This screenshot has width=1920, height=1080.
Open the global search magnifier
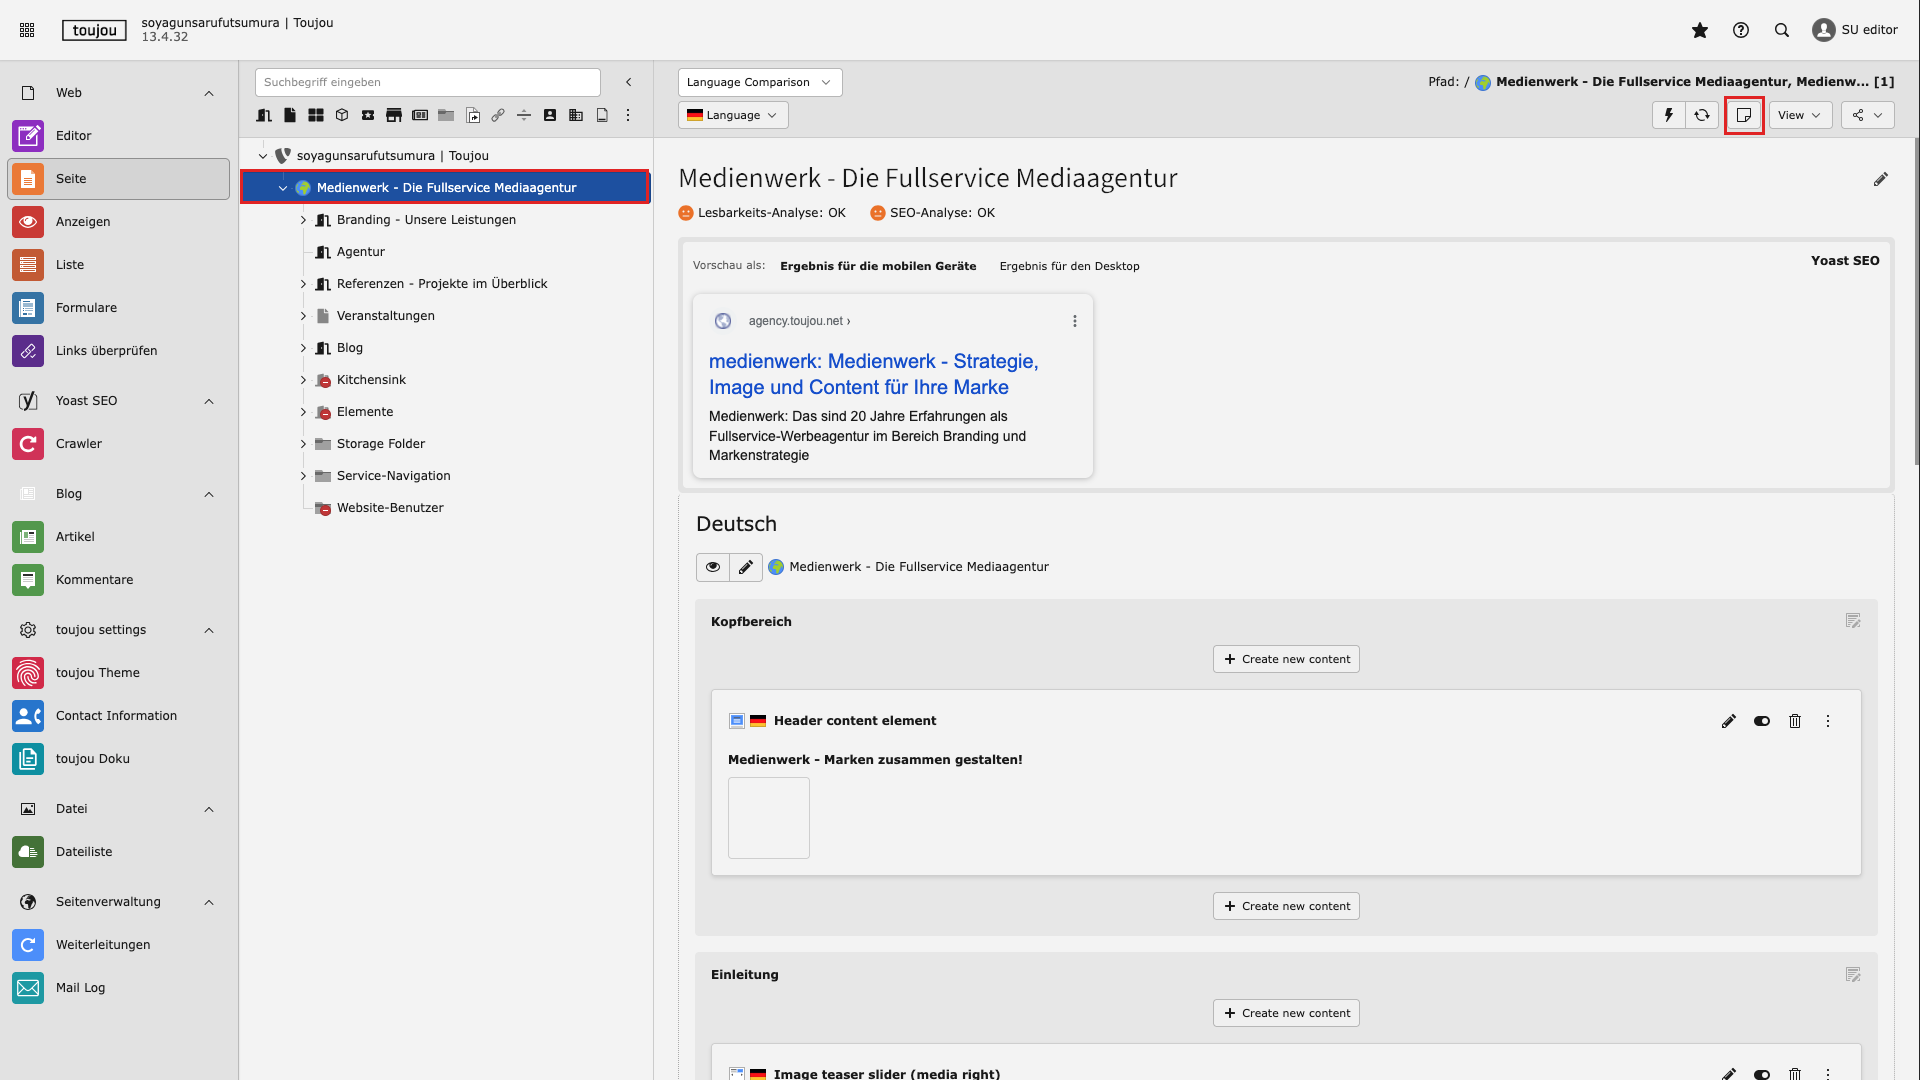pos(1782,30)
